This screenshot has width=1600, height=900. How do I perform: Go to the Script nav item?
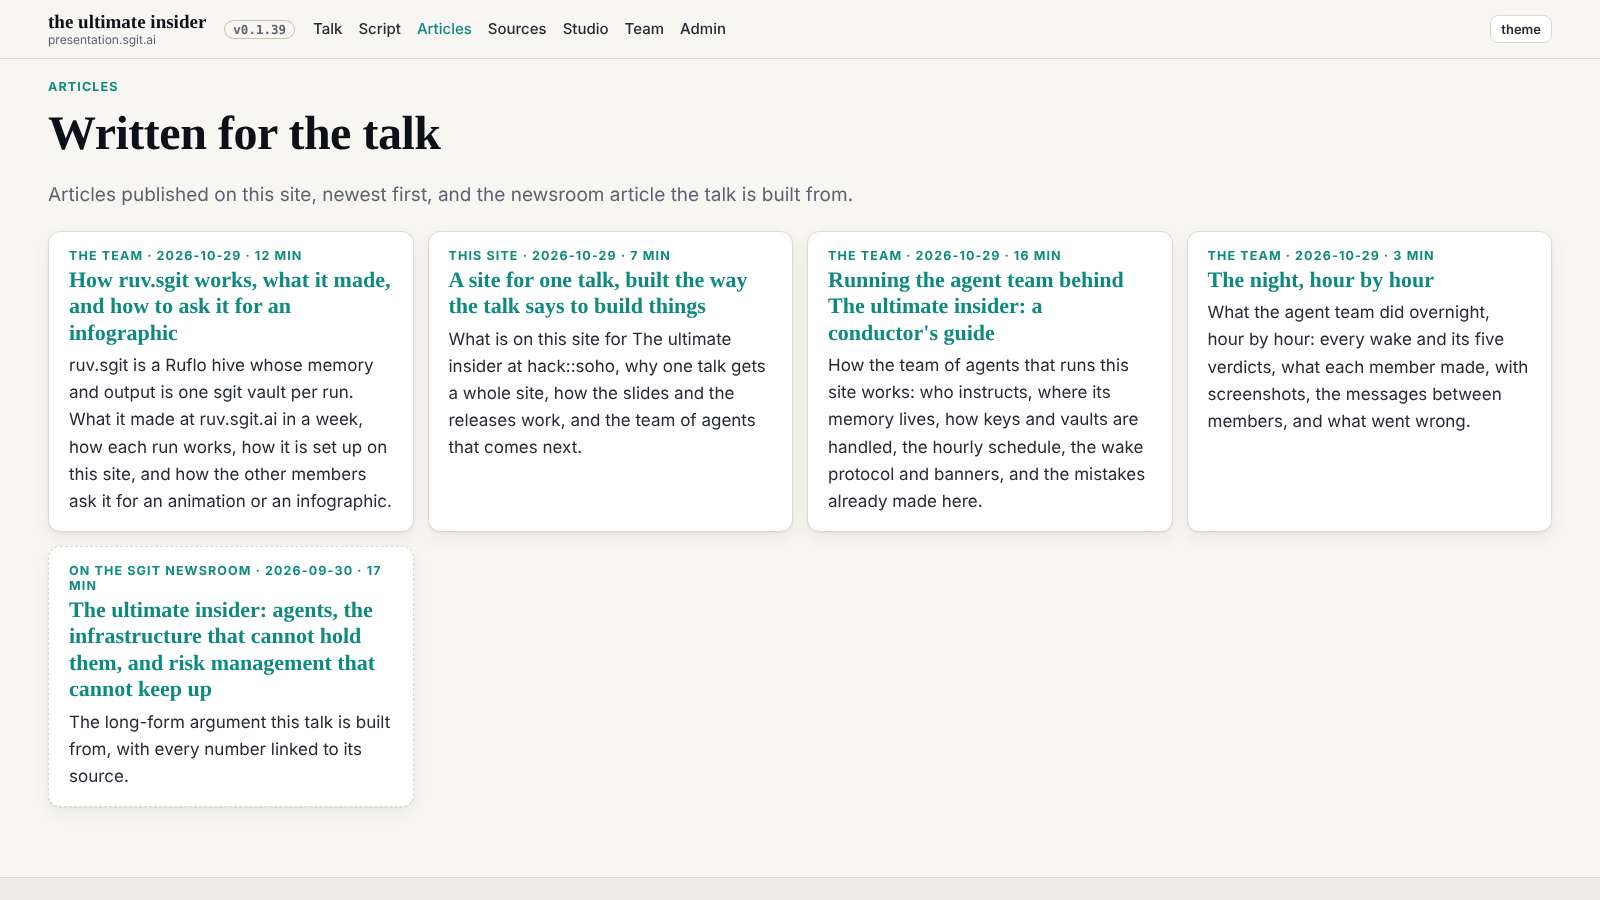379,29
